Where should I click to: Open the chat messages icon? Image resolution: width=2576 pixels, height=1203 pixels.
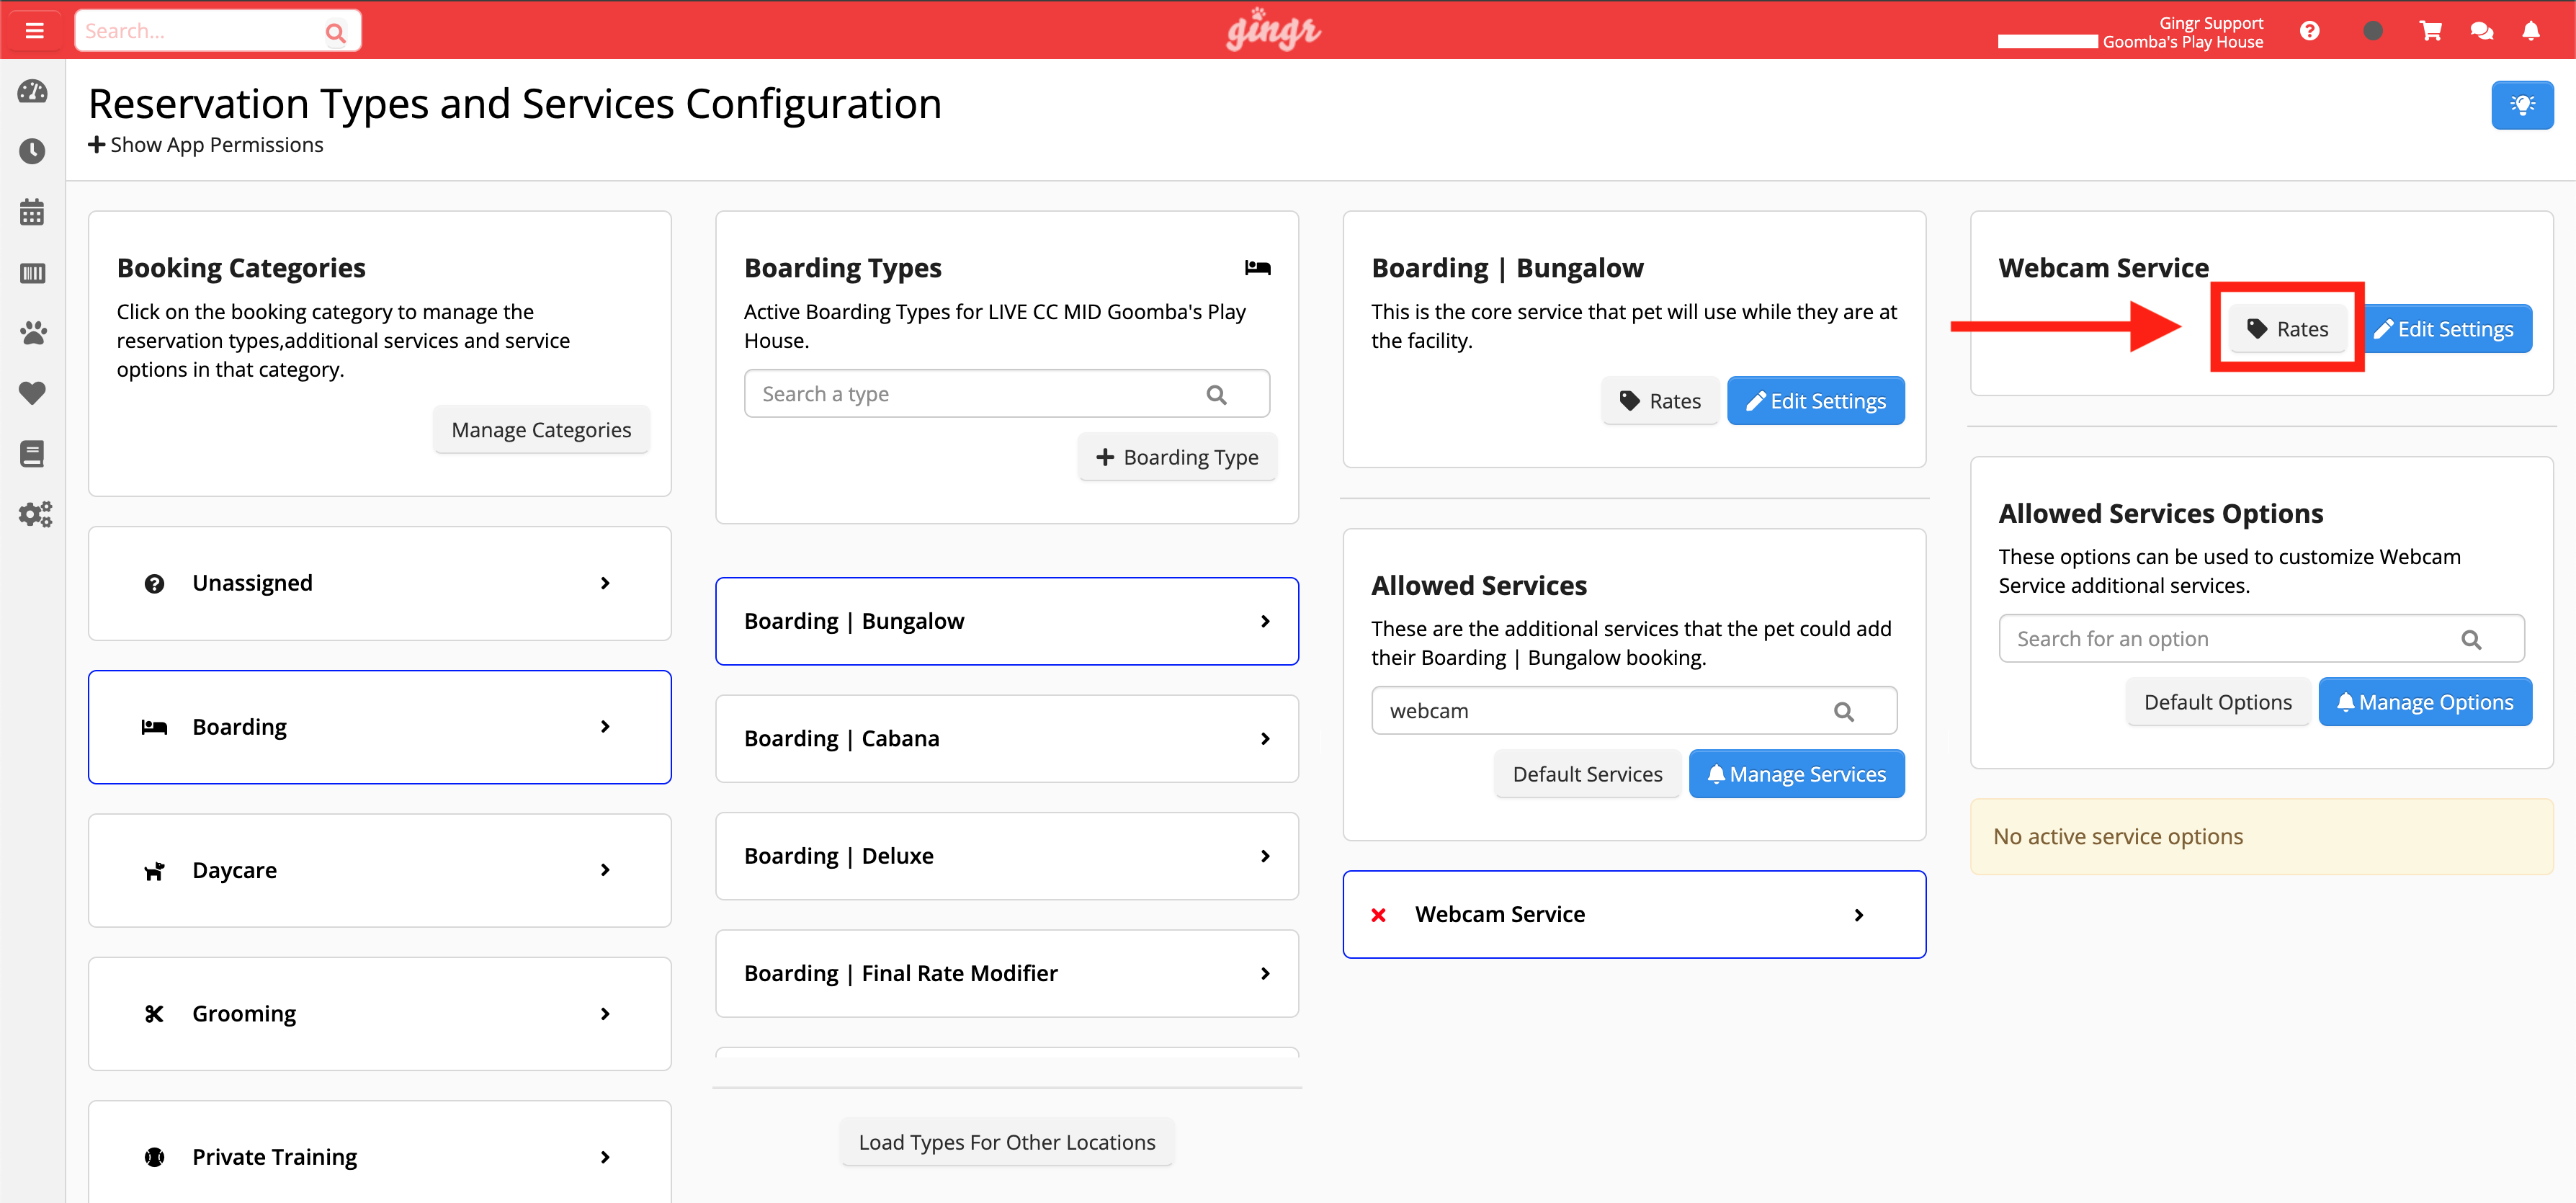click(2481, 30)
